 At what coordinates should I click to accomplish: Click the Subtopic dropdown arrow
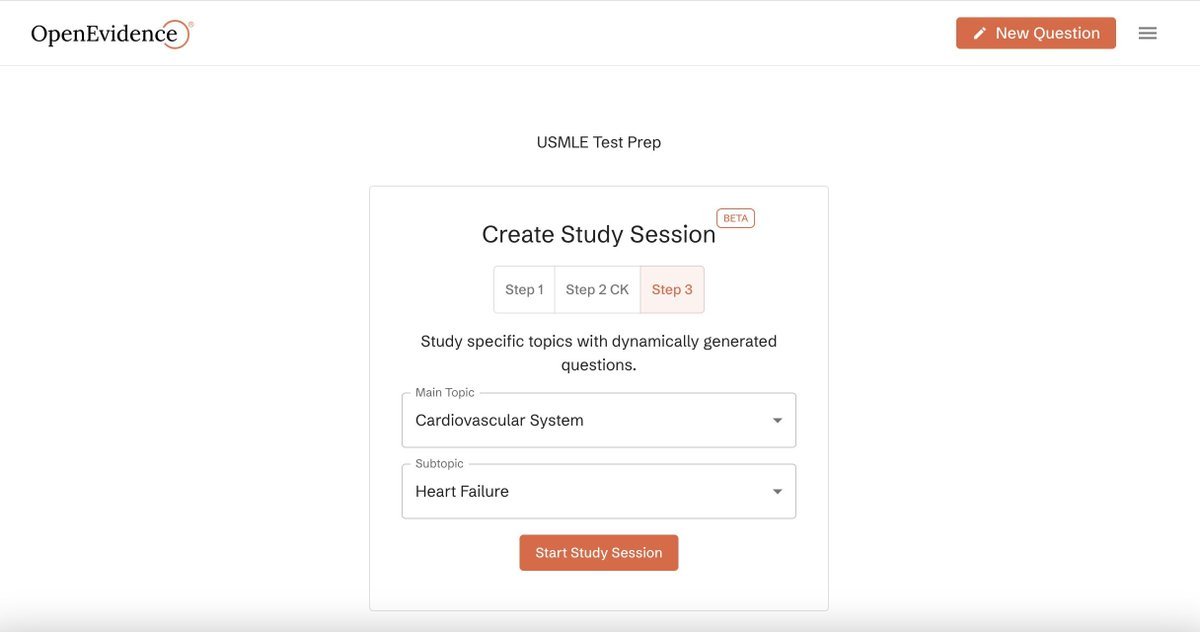coord(777,491)
